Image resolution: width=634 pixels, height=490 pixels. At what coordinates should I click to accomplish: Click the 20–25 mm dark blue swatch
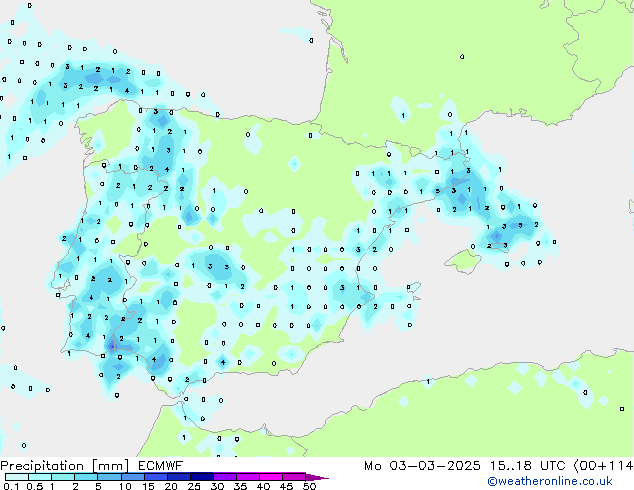[x=179, y=477]
